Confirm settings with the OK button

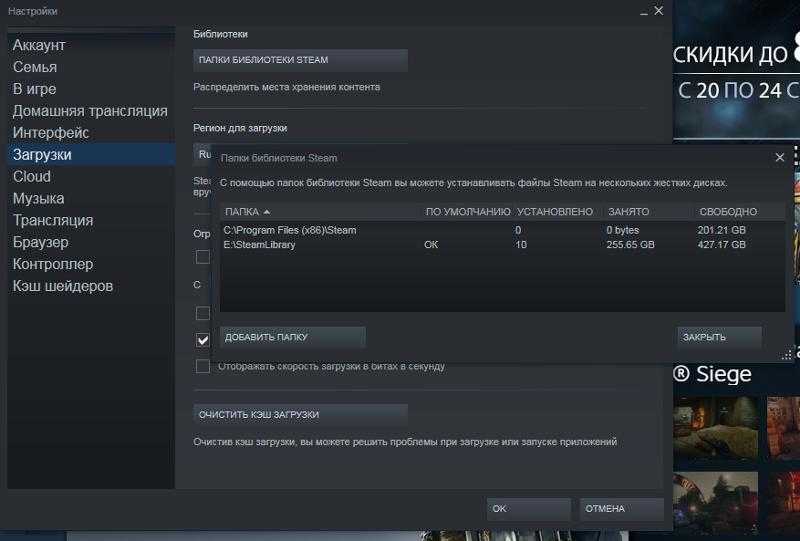[529, 509]
